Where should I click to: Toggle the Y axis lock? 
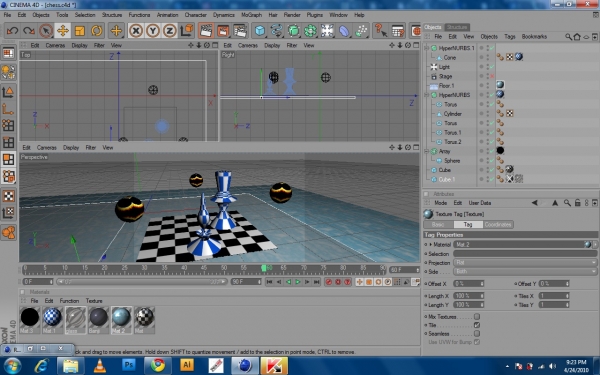[152, 31]
